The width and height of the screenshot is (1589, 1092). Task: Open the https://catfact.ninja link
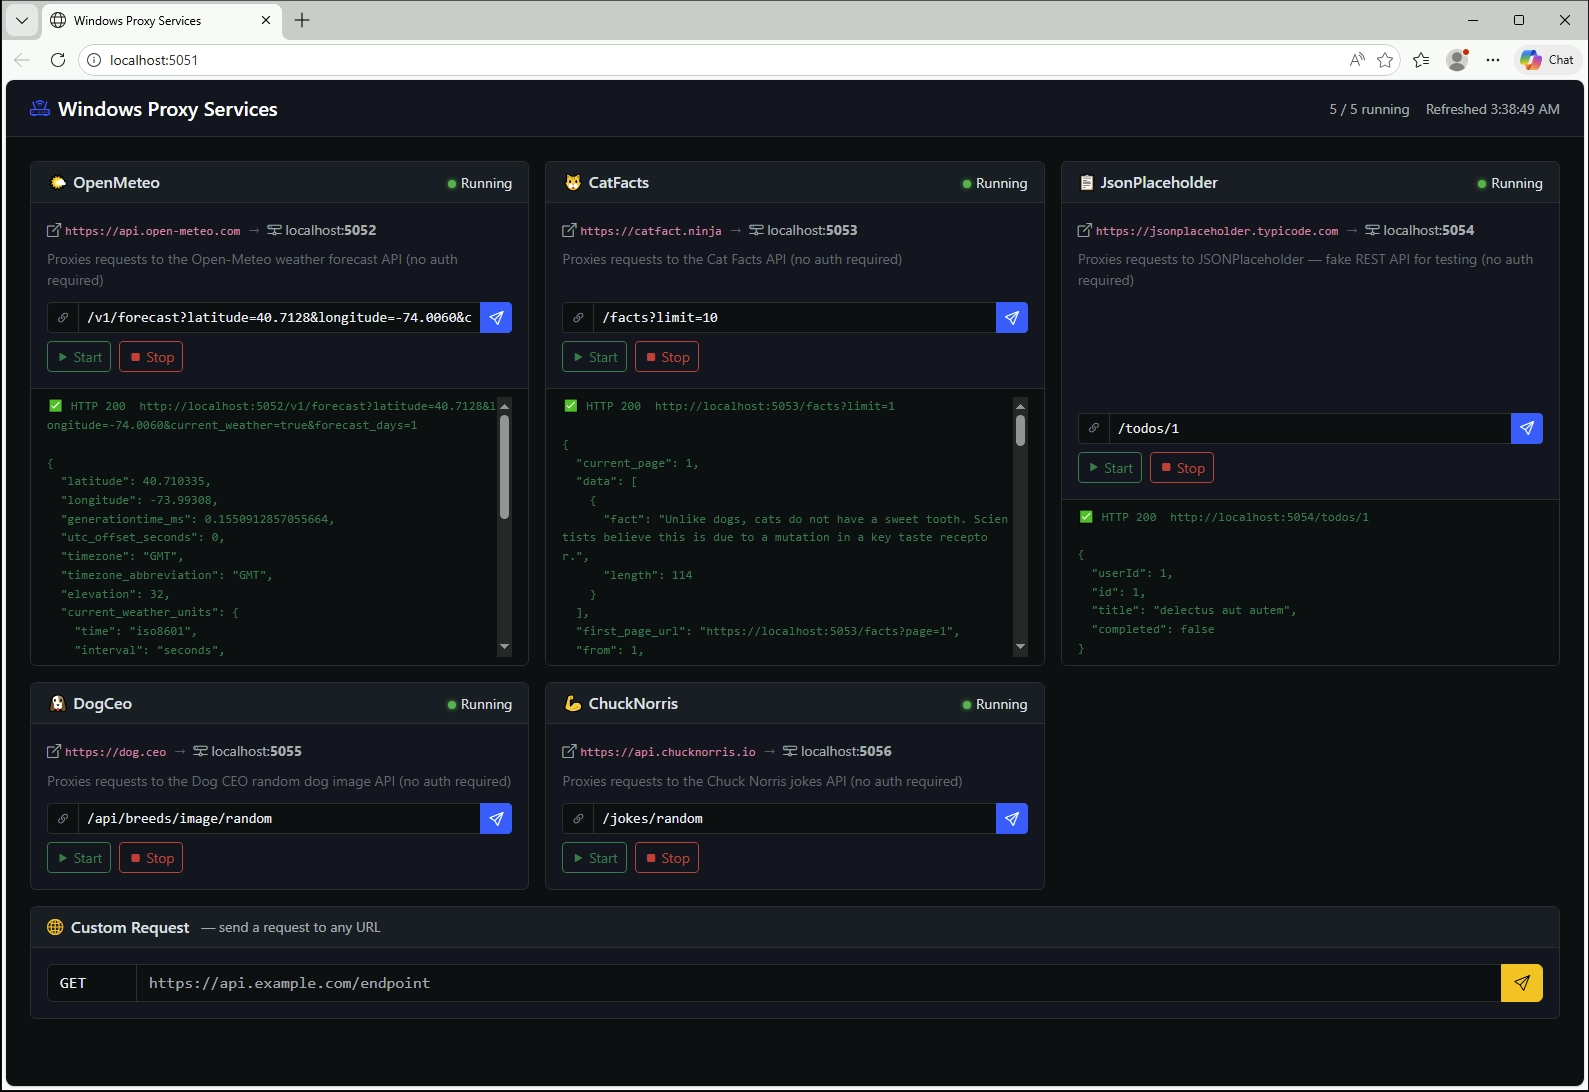[651, 231]
